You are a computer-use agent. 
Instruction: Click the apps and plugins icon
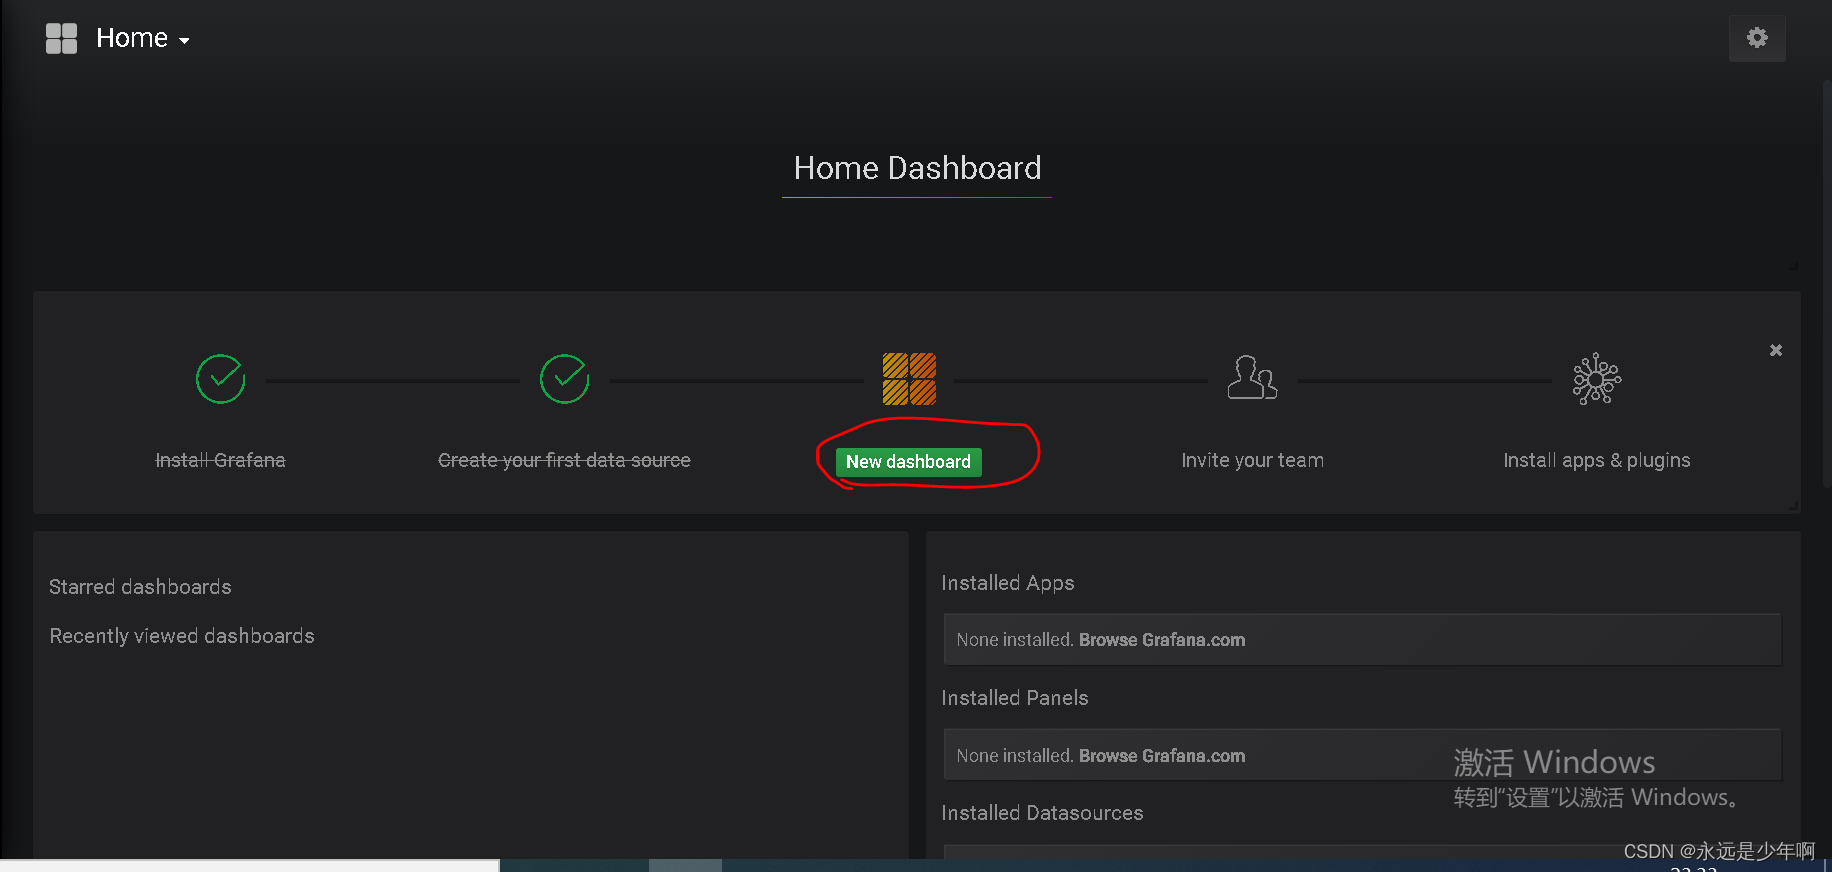pos(1597,379)
